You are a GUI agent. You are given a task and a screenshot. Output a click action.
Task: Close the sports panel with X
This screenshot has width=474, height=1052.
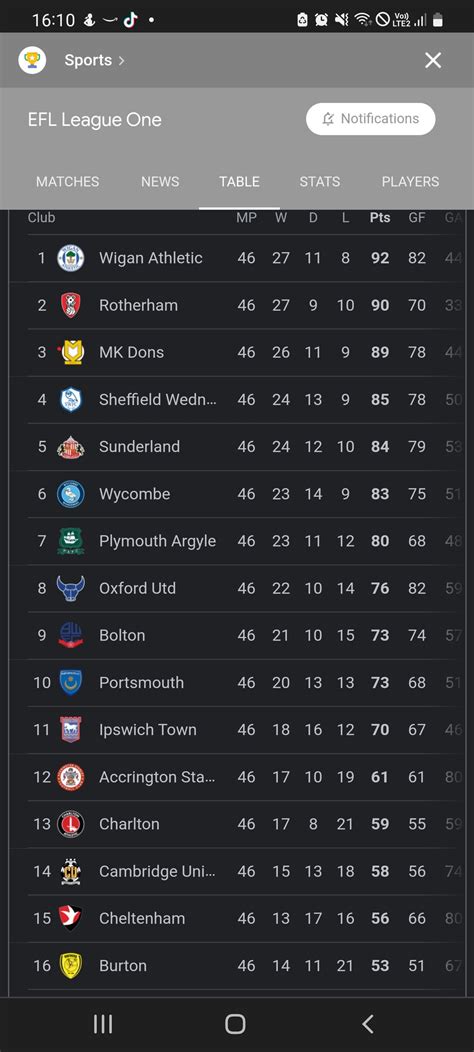pyautogui.click(x=433, y=60)
